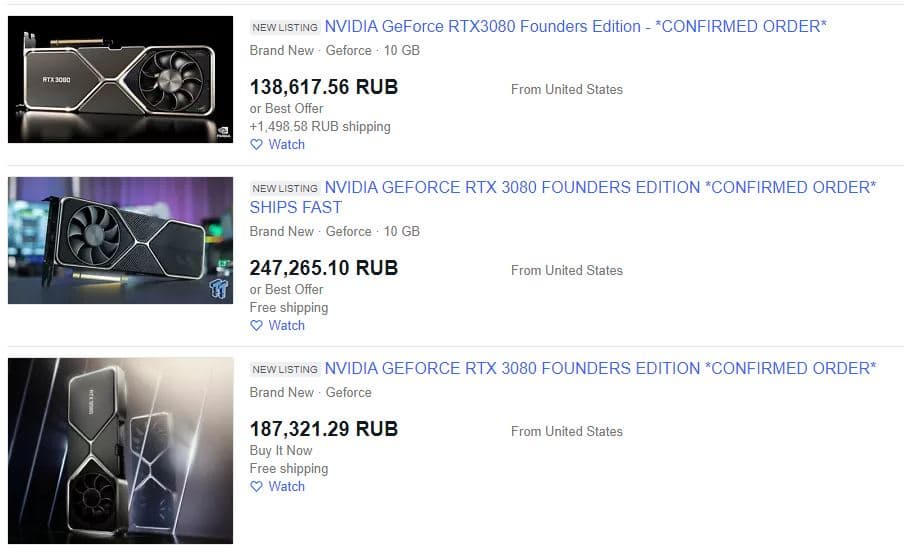Image resolution: width=904 pixels, height=552 pixels.
Task: Click the Watch heart icon for the 187,321.29 RUB listing
Action: (256, 487)
